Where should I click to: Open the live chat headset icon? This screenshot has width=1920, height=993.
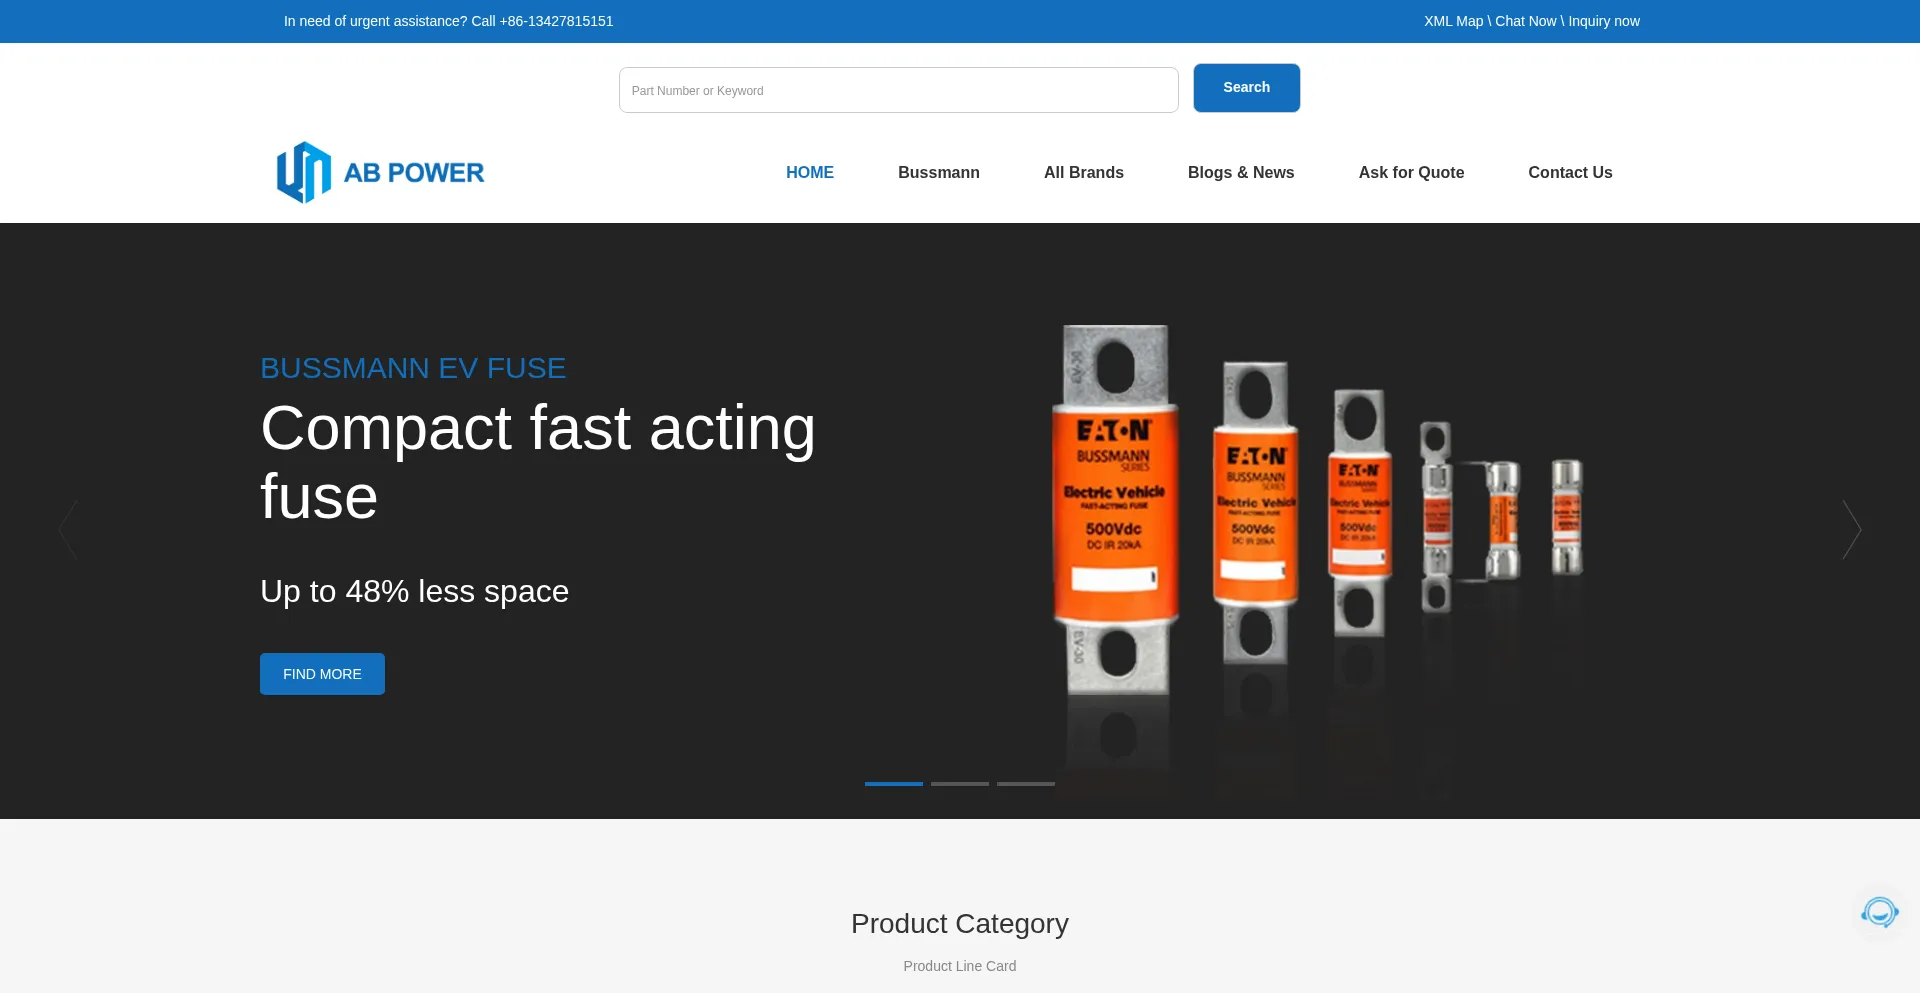[x=1879, y=912]
